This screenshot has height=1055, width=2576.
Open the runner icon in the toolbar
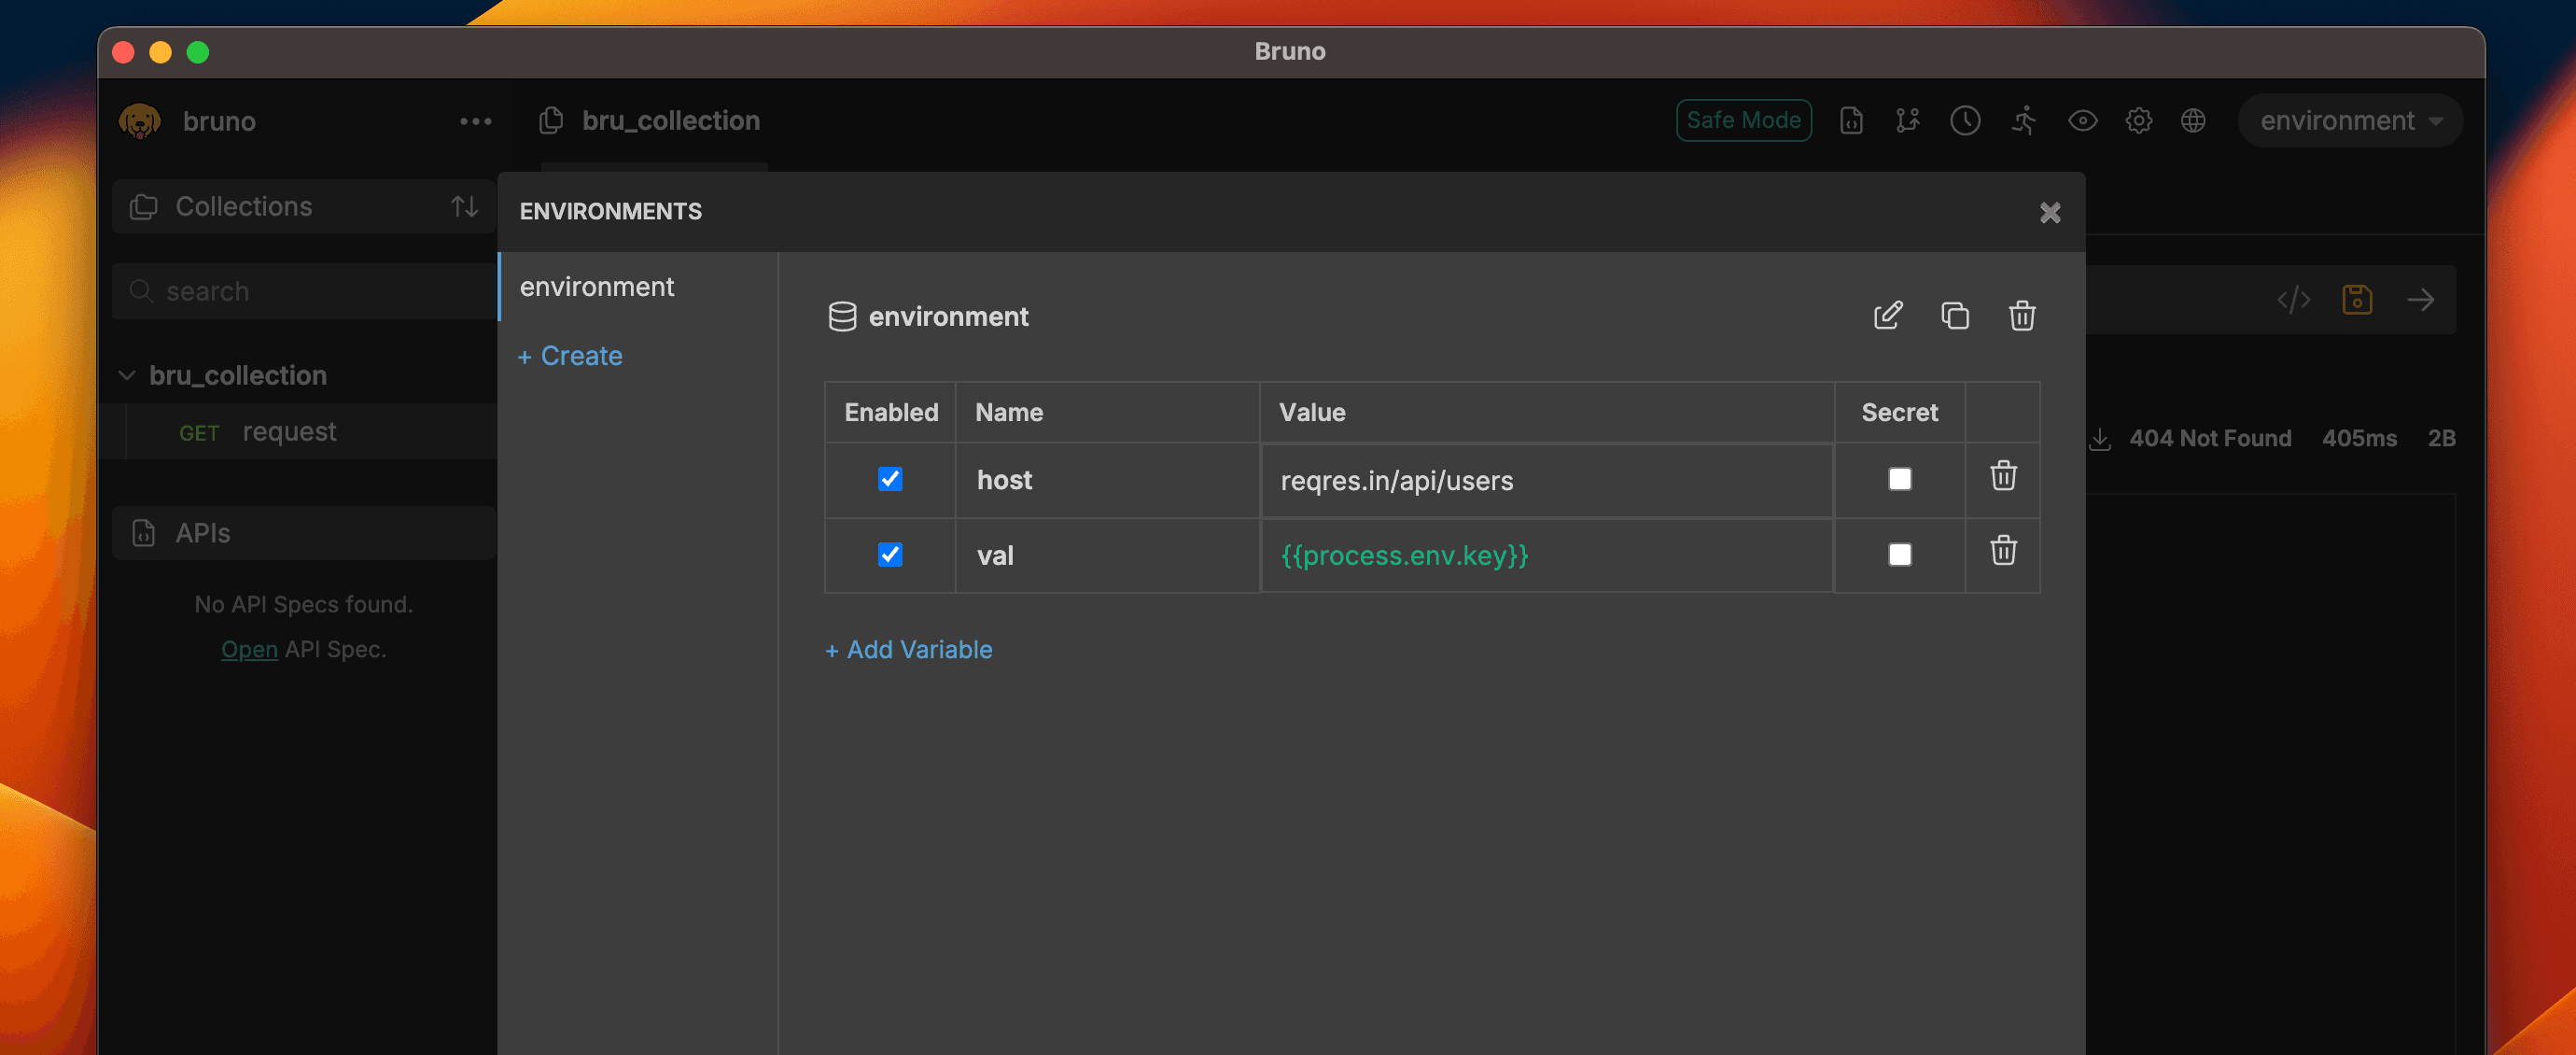pyautogui.click(x=2024, y=121)
